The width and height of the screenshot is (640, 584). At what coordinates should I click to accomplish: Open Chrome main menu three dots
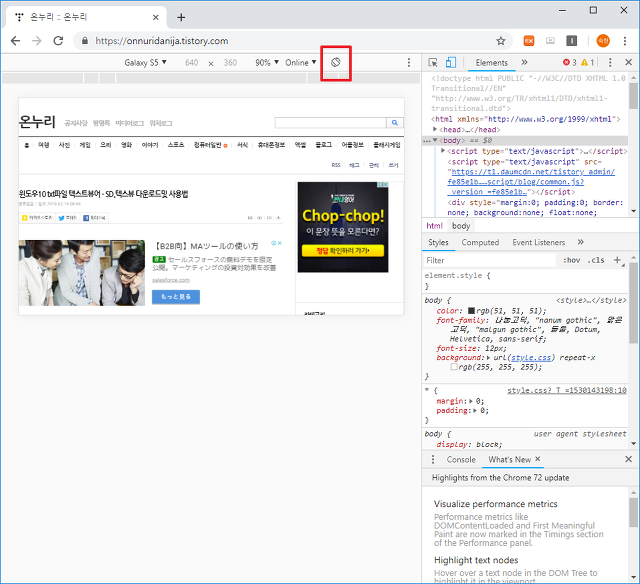tap(625, 41)
